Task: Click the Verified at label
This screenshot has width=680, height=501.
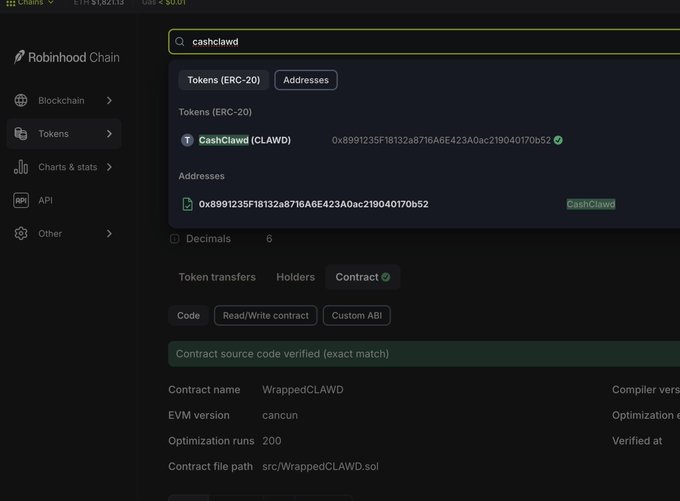Action: click(637, 441)
